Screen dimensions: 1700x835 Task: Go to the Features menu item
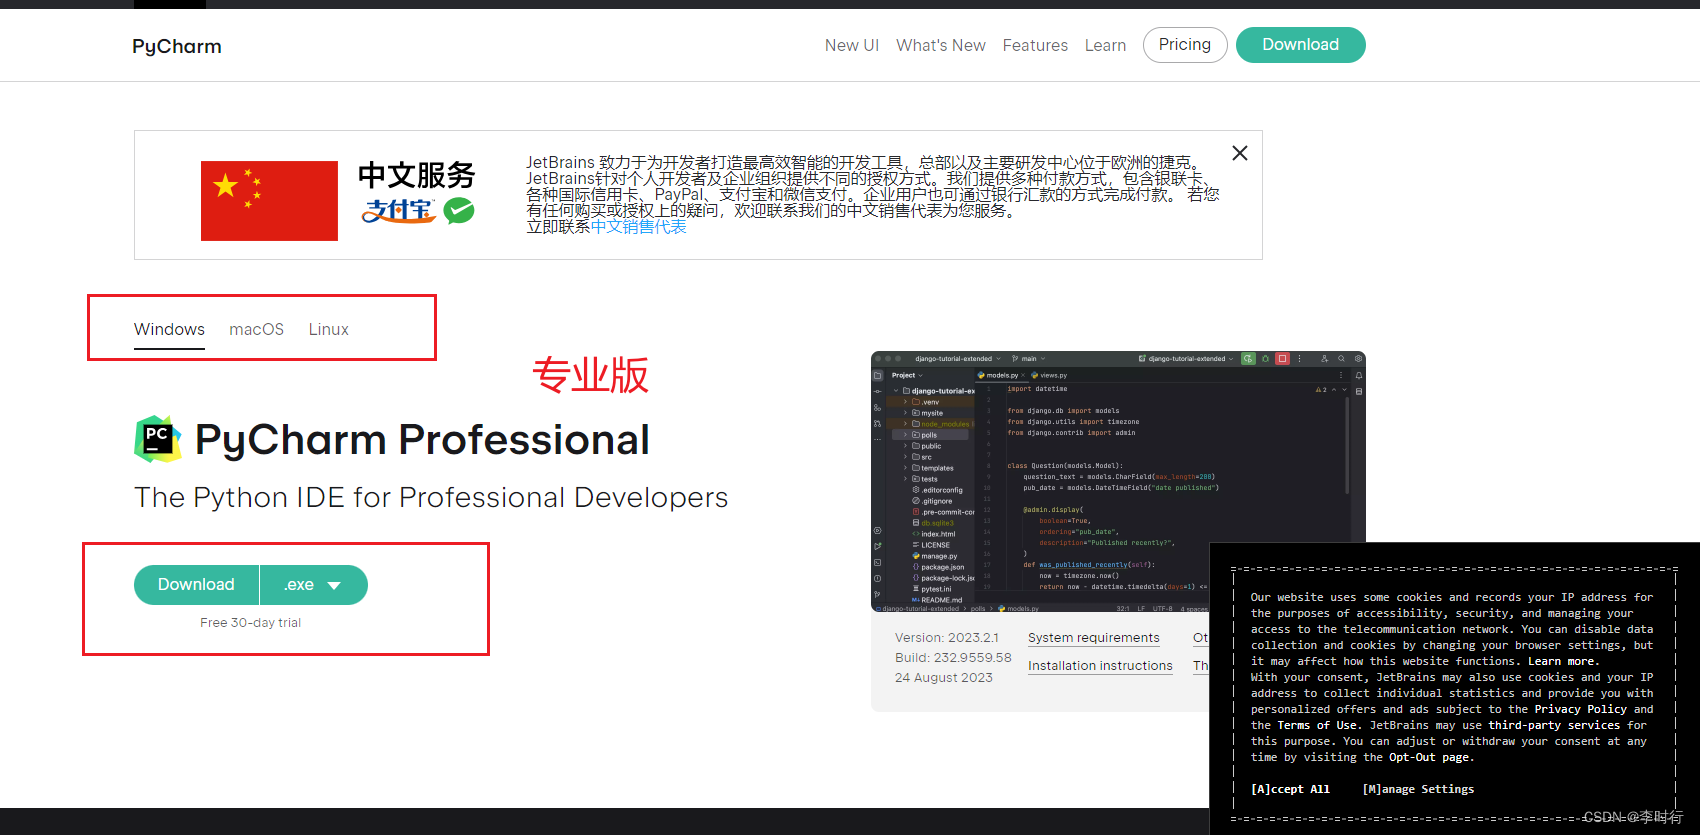click(1035, 45)
